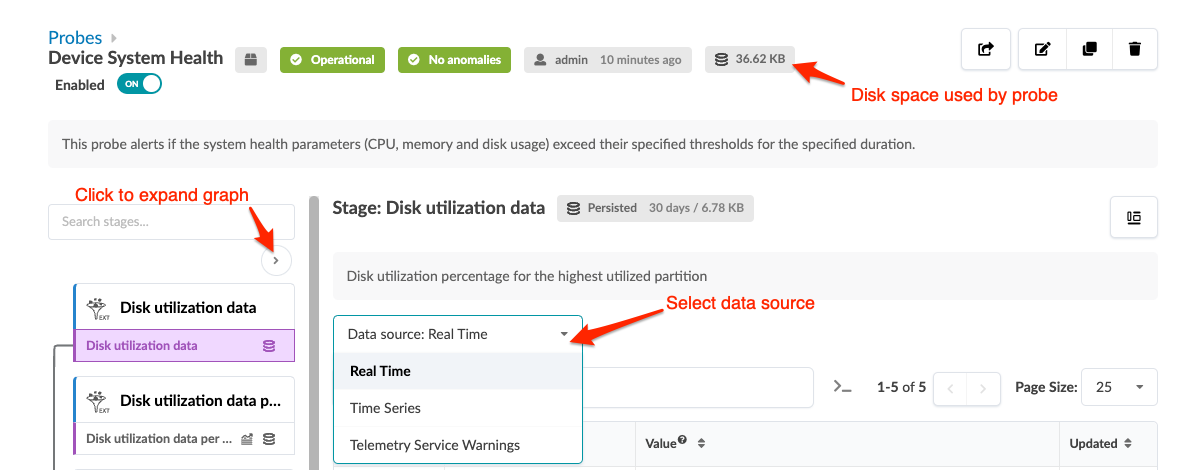The image size is (1204, 470).
Task: Click the briefcase icon next to probe title
Action: pos(251,60)
